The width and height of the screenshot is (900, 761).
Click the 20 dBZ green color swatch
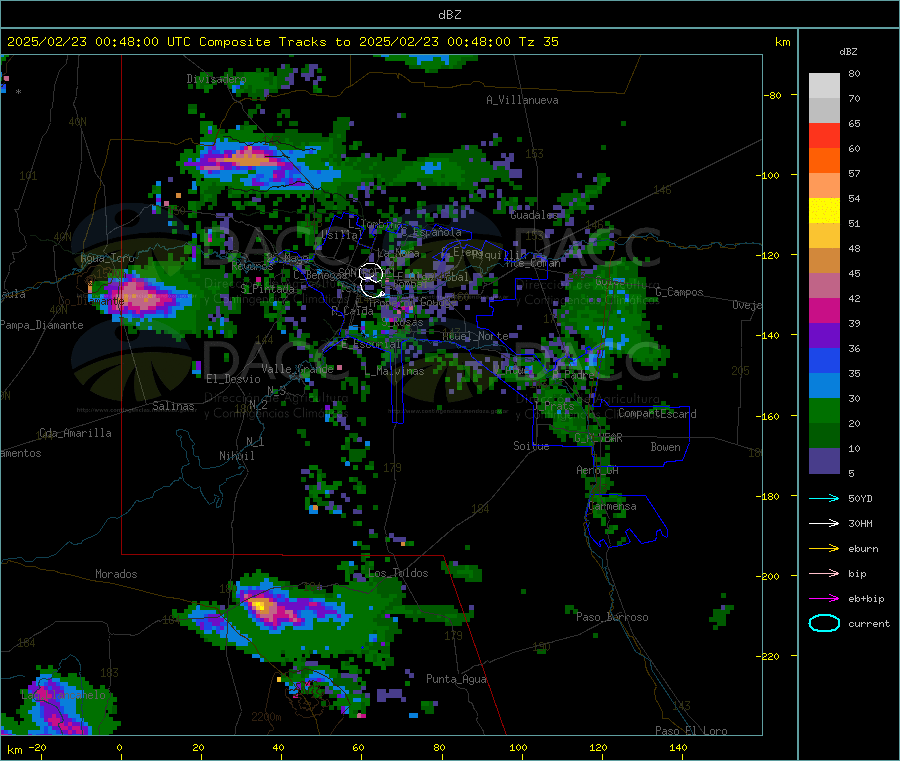pyautogui.click(x=824, y=410)
